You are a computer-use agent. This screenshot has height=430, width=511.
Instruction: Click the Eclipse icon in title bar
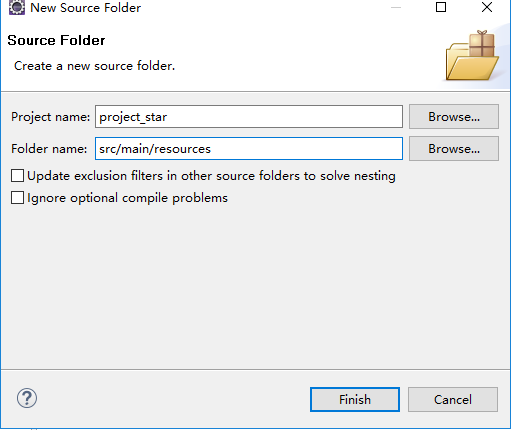coord(17,7)
